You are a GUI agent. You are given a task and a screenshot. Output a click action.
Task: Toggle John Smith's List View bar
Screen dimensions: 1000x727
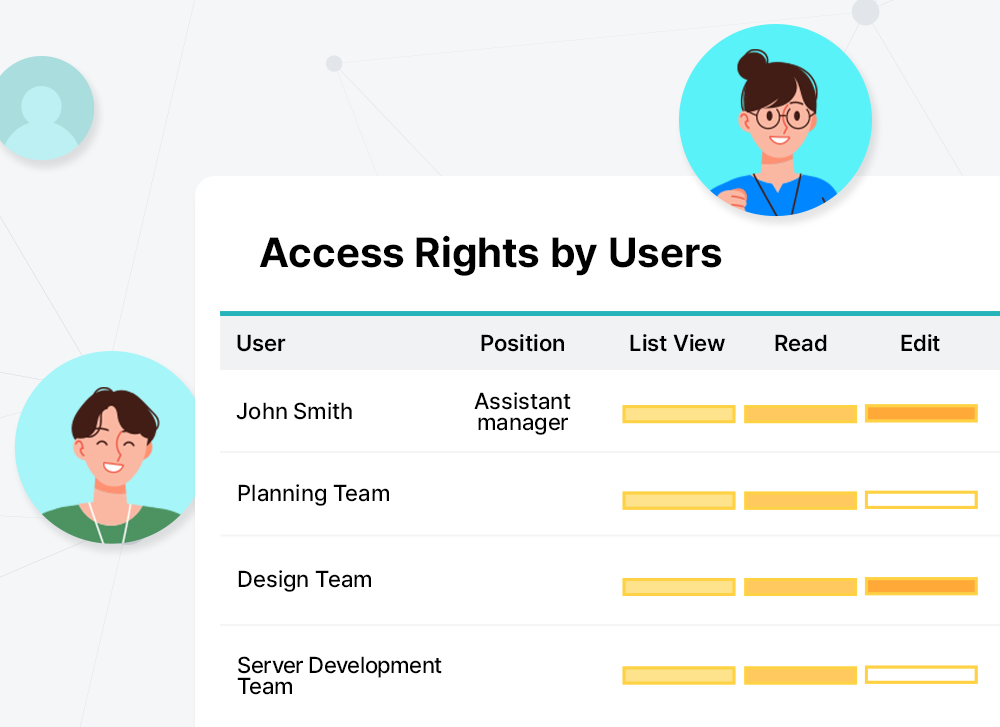coord(679,414)
